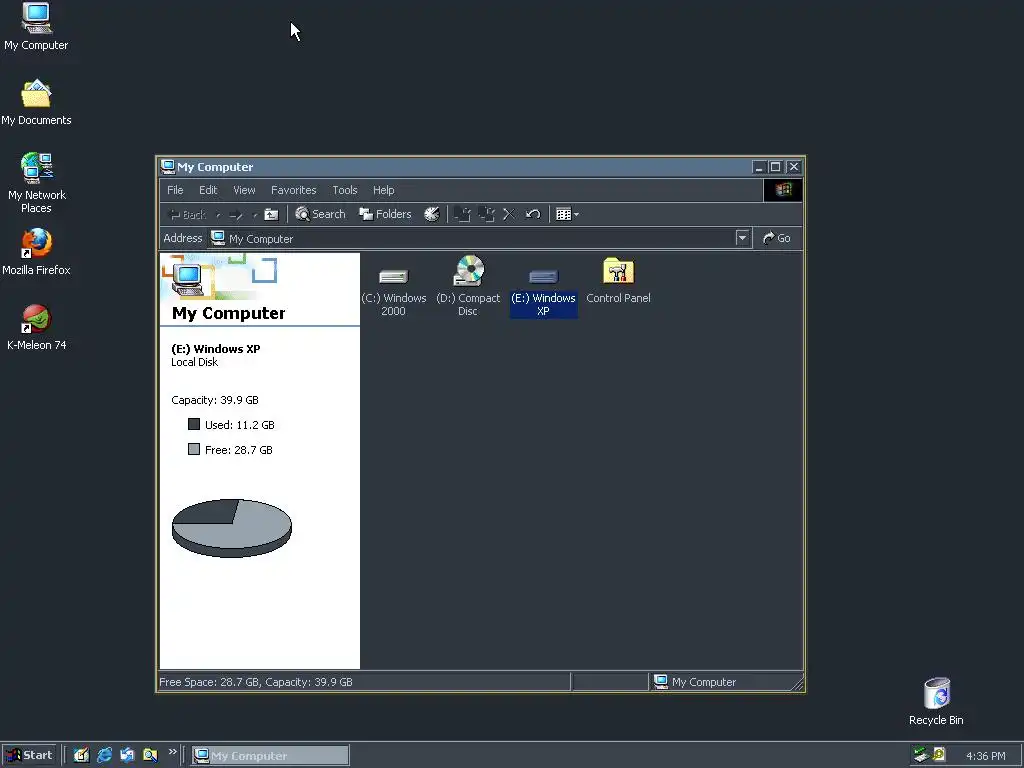Expand the quick launch overflow chevron
1024x768 pixels.
[172, 752]
